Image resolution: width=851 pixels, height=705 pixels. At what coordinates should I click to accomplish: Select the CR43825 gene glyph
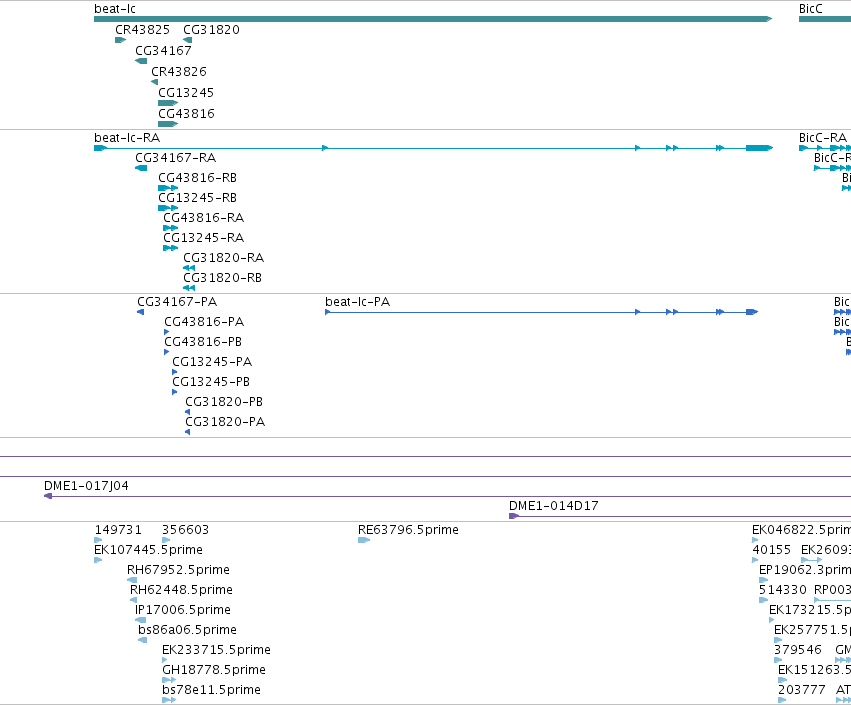pyautogui.click(x=120, y=40)
